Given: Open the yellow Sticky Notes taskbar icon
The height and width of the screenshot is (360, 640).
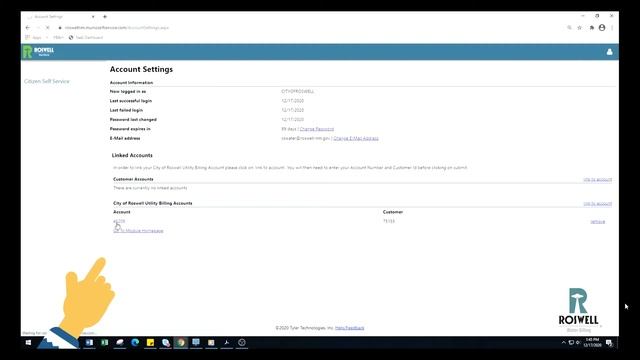Looking at the screenshot, I should tap(150, 342).
